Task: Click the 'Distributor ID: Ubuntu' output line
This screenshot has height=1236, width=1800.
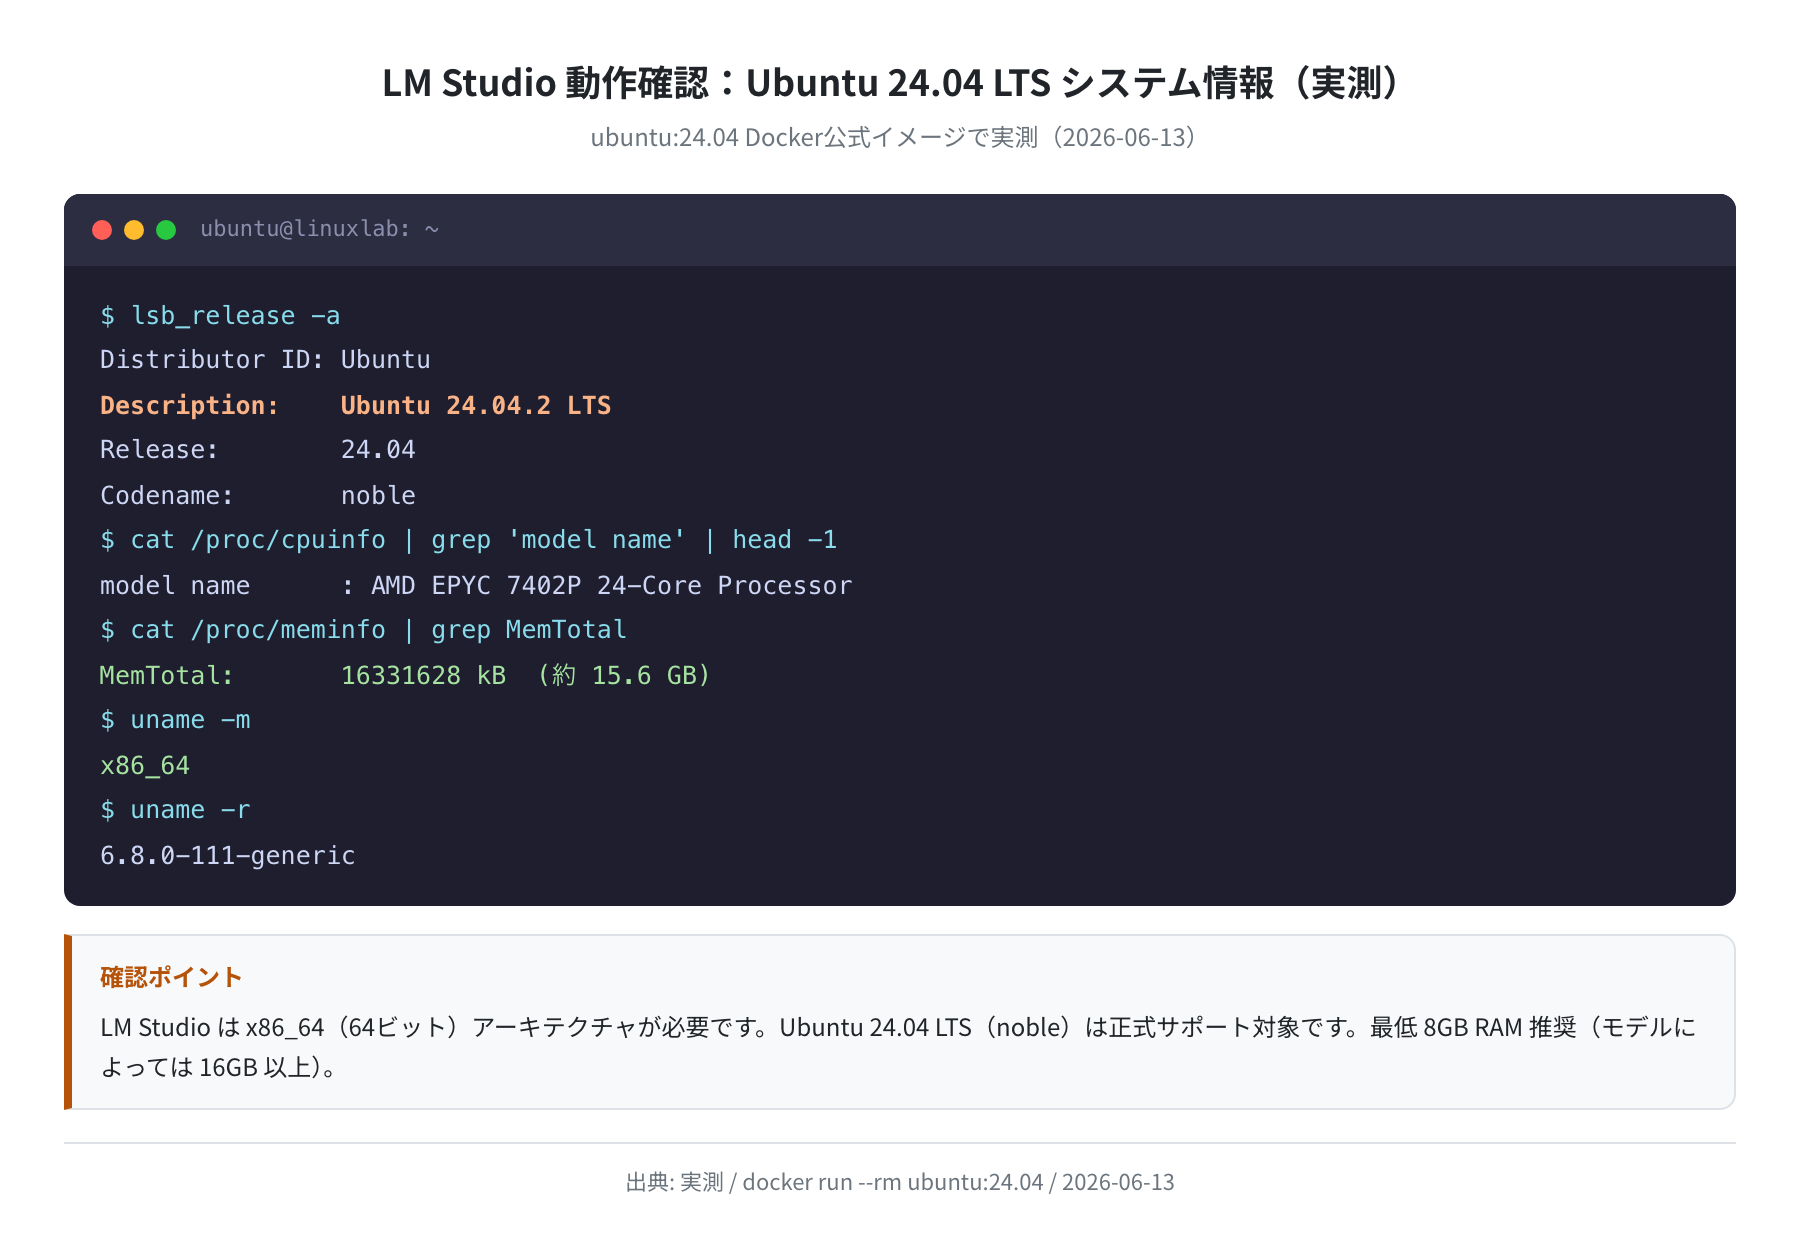Action: (265, 359)
